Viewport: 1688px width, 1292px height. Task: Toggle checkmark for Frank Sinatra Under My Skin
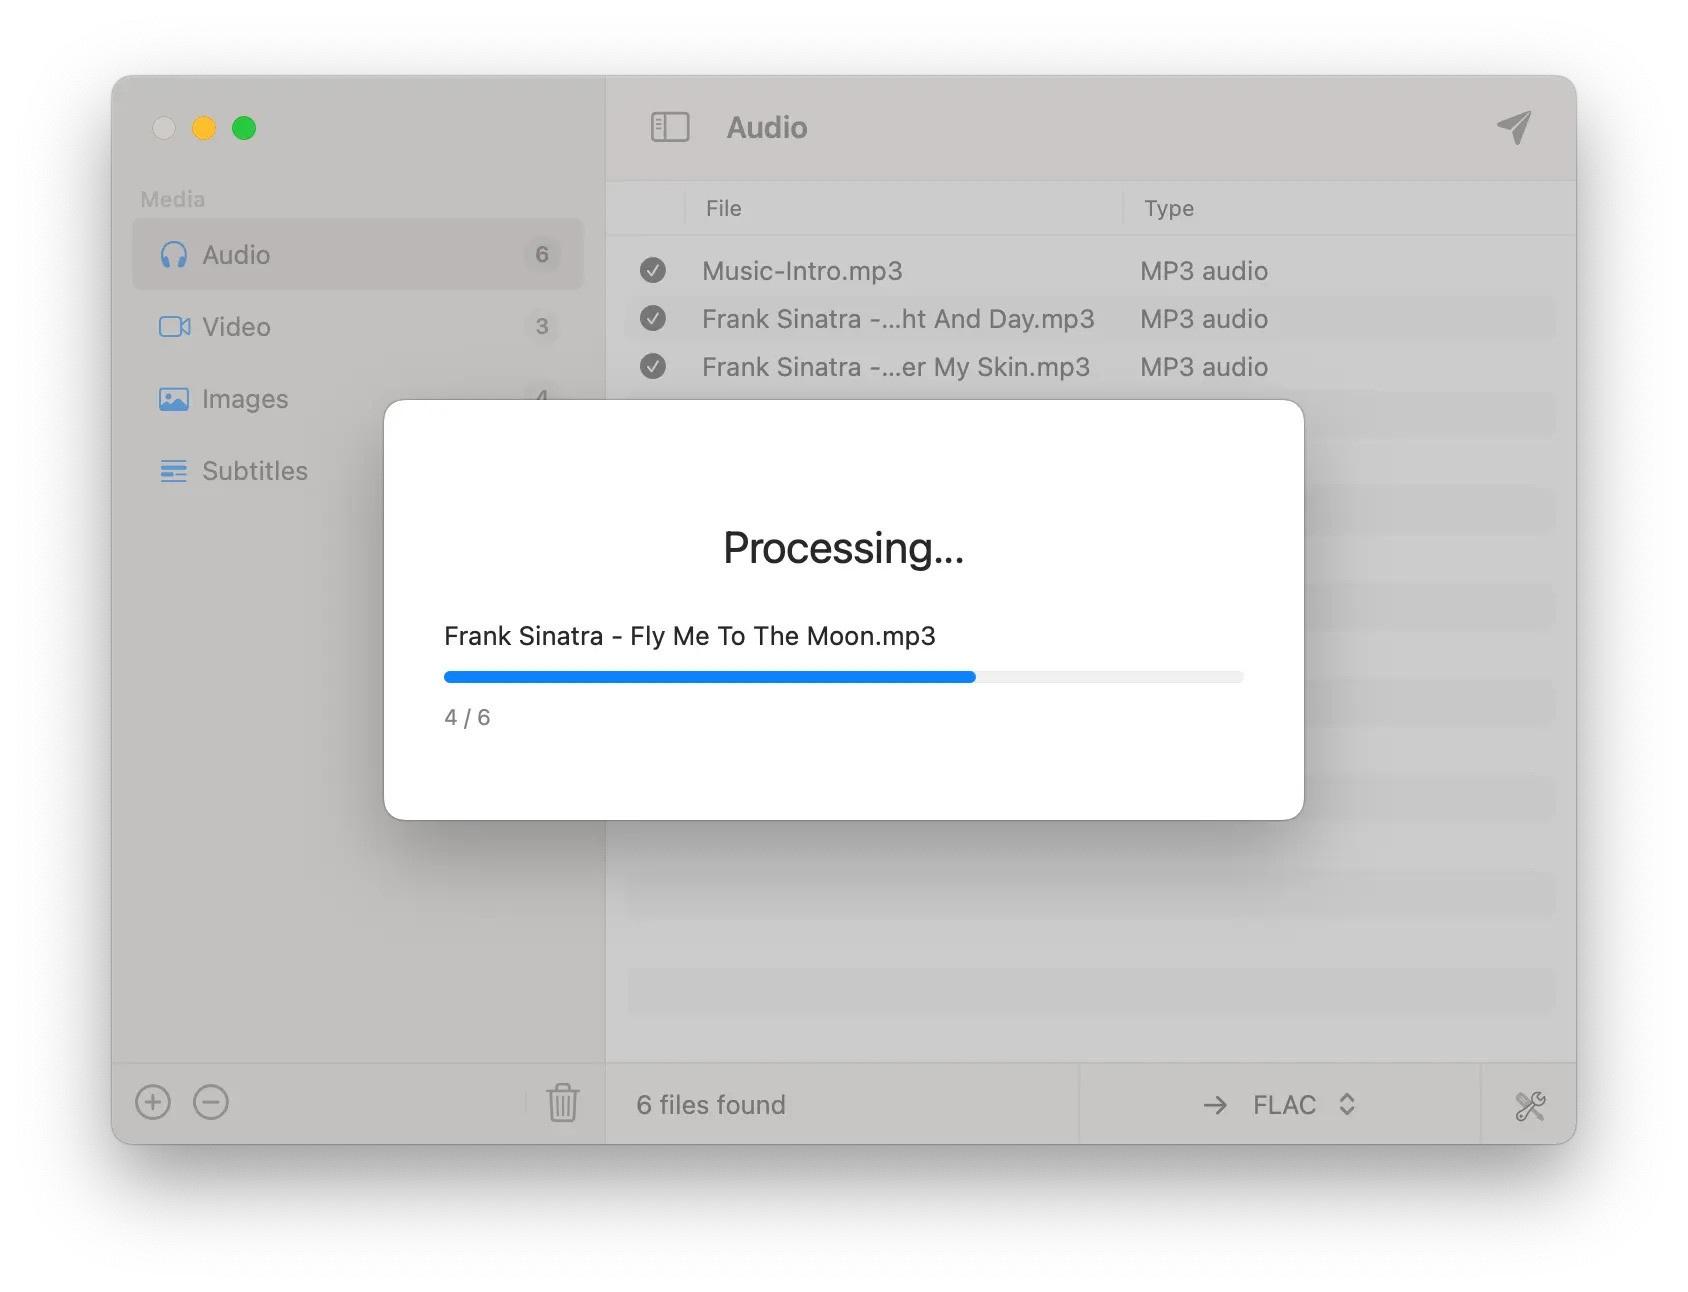click(653, 366)
